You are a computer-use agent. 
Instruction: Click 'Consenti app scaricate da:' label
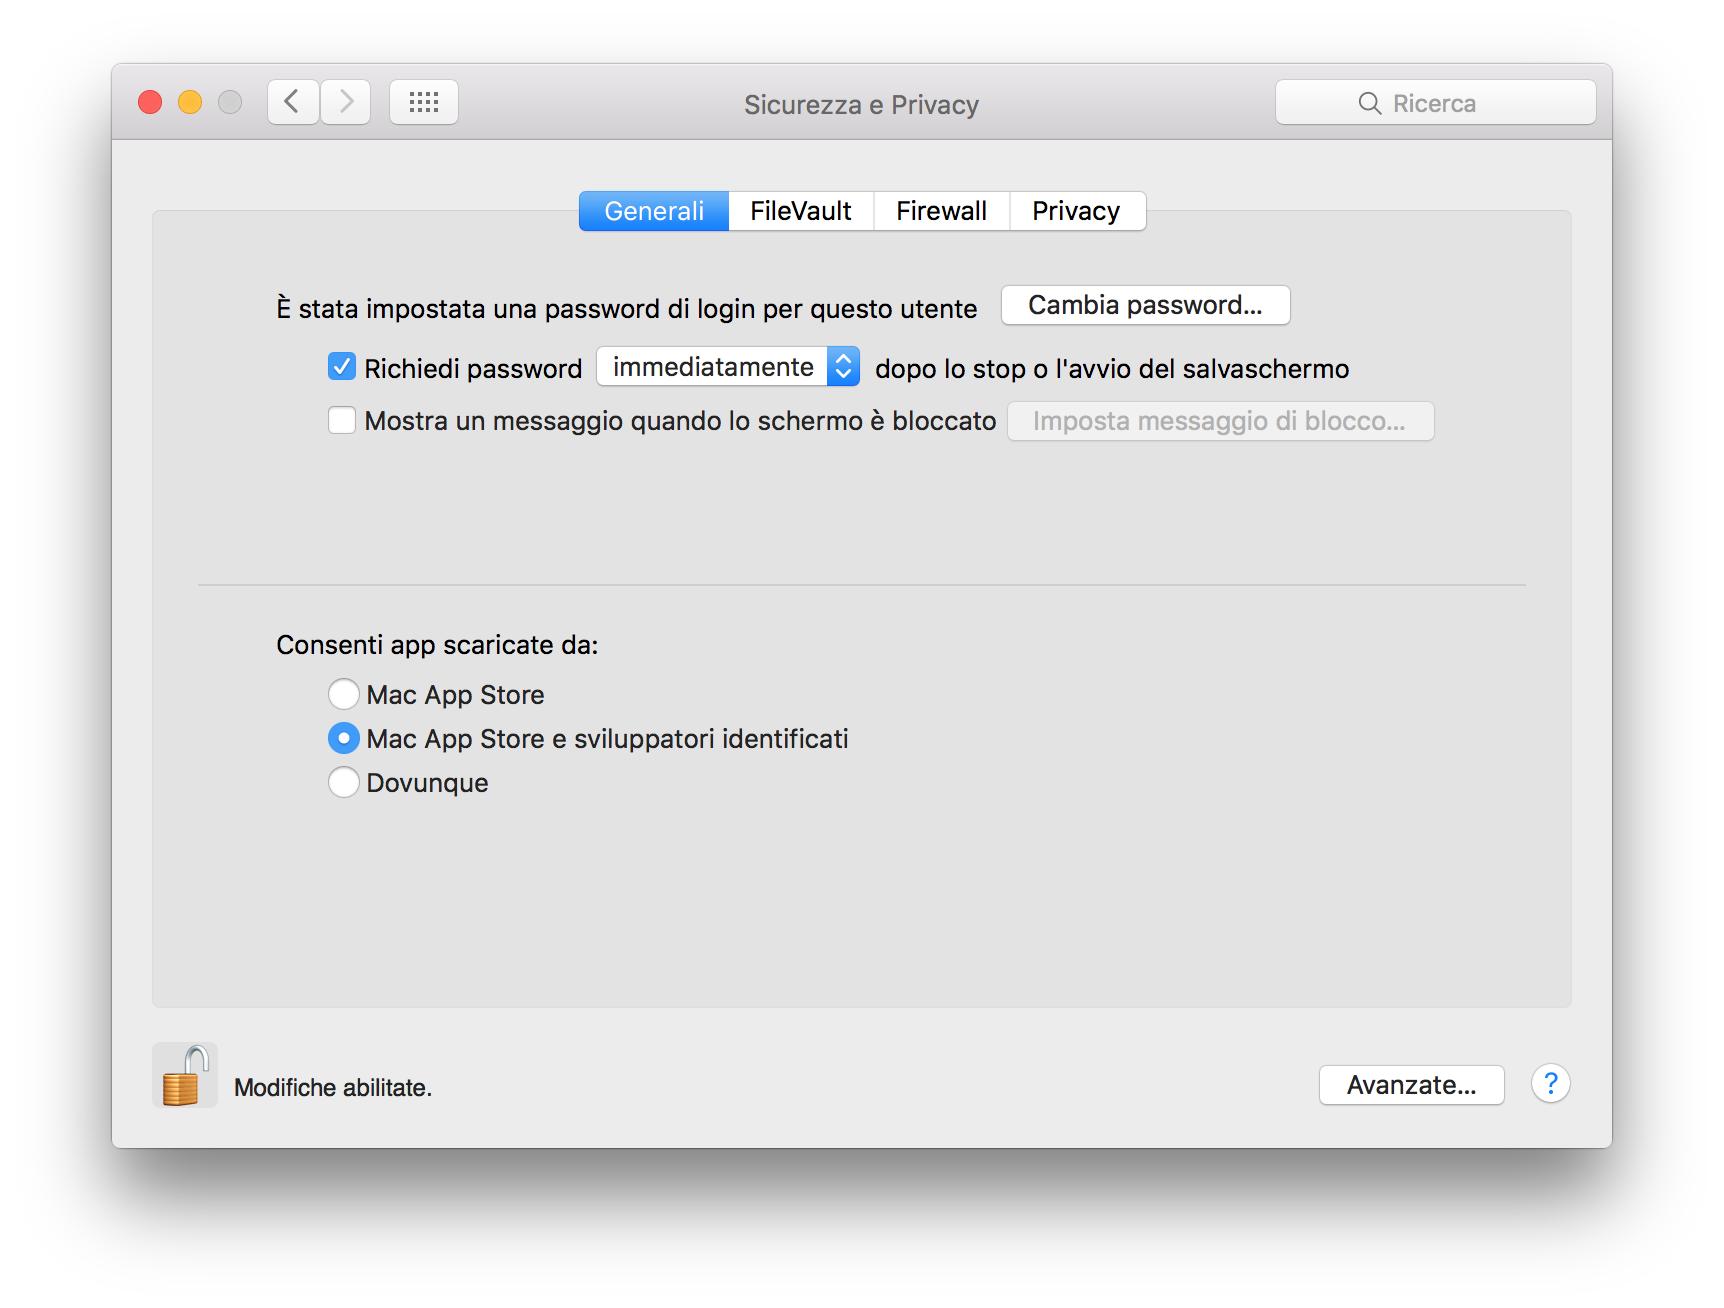[437, 645]
